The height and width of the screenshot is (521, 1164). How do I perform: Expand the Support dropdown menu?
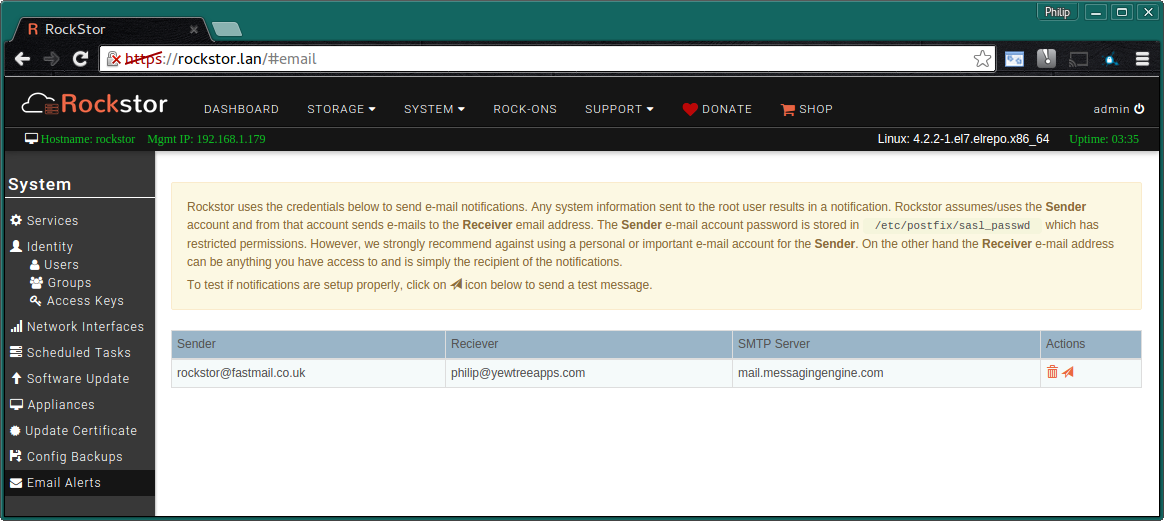619,109
